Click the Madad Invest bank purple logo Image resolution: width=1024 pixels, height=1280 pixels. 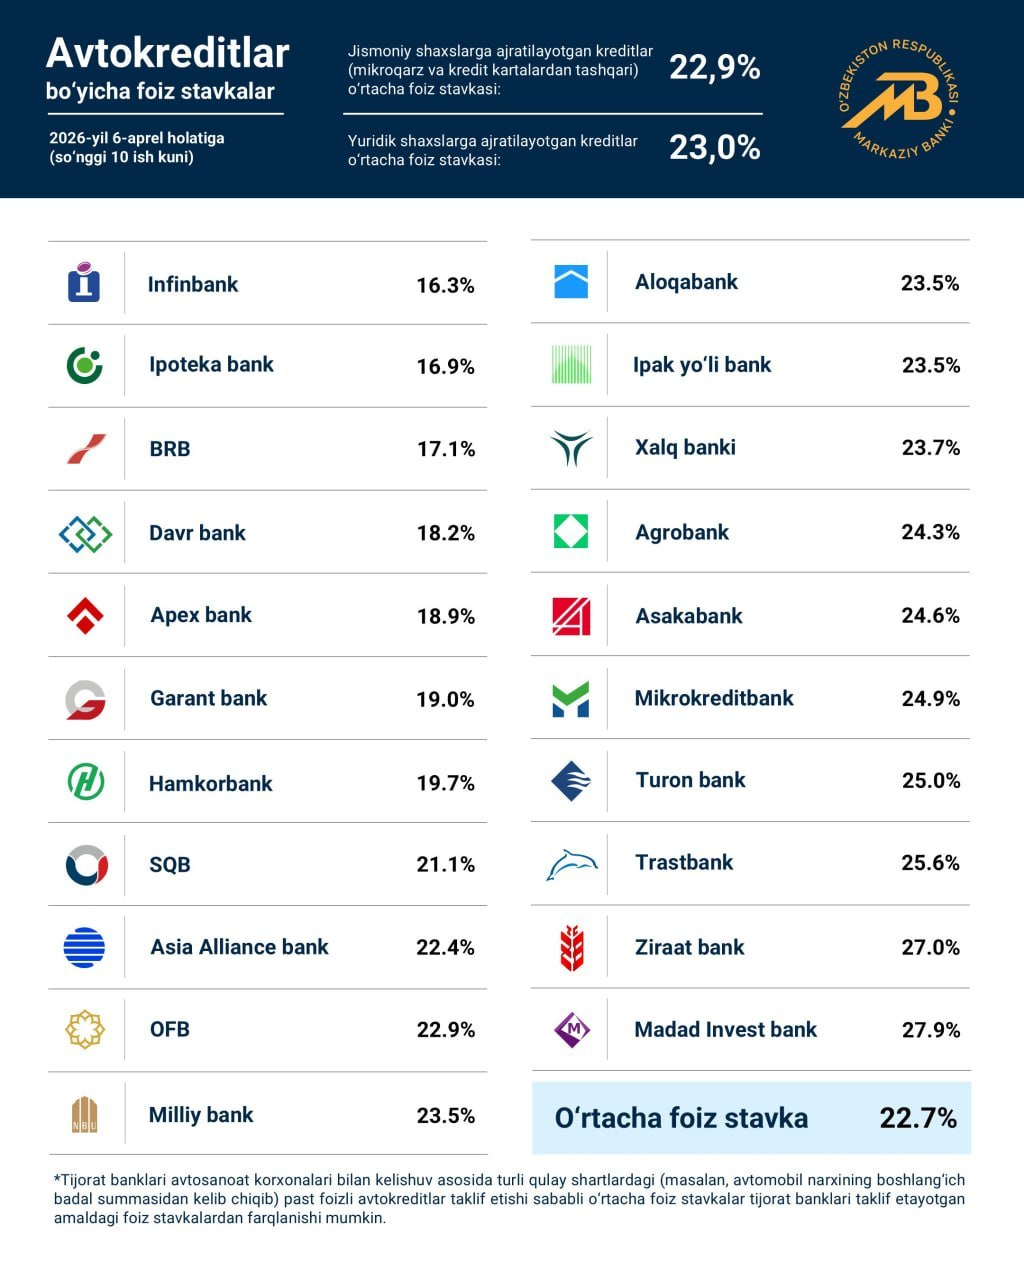(572, 1029)
